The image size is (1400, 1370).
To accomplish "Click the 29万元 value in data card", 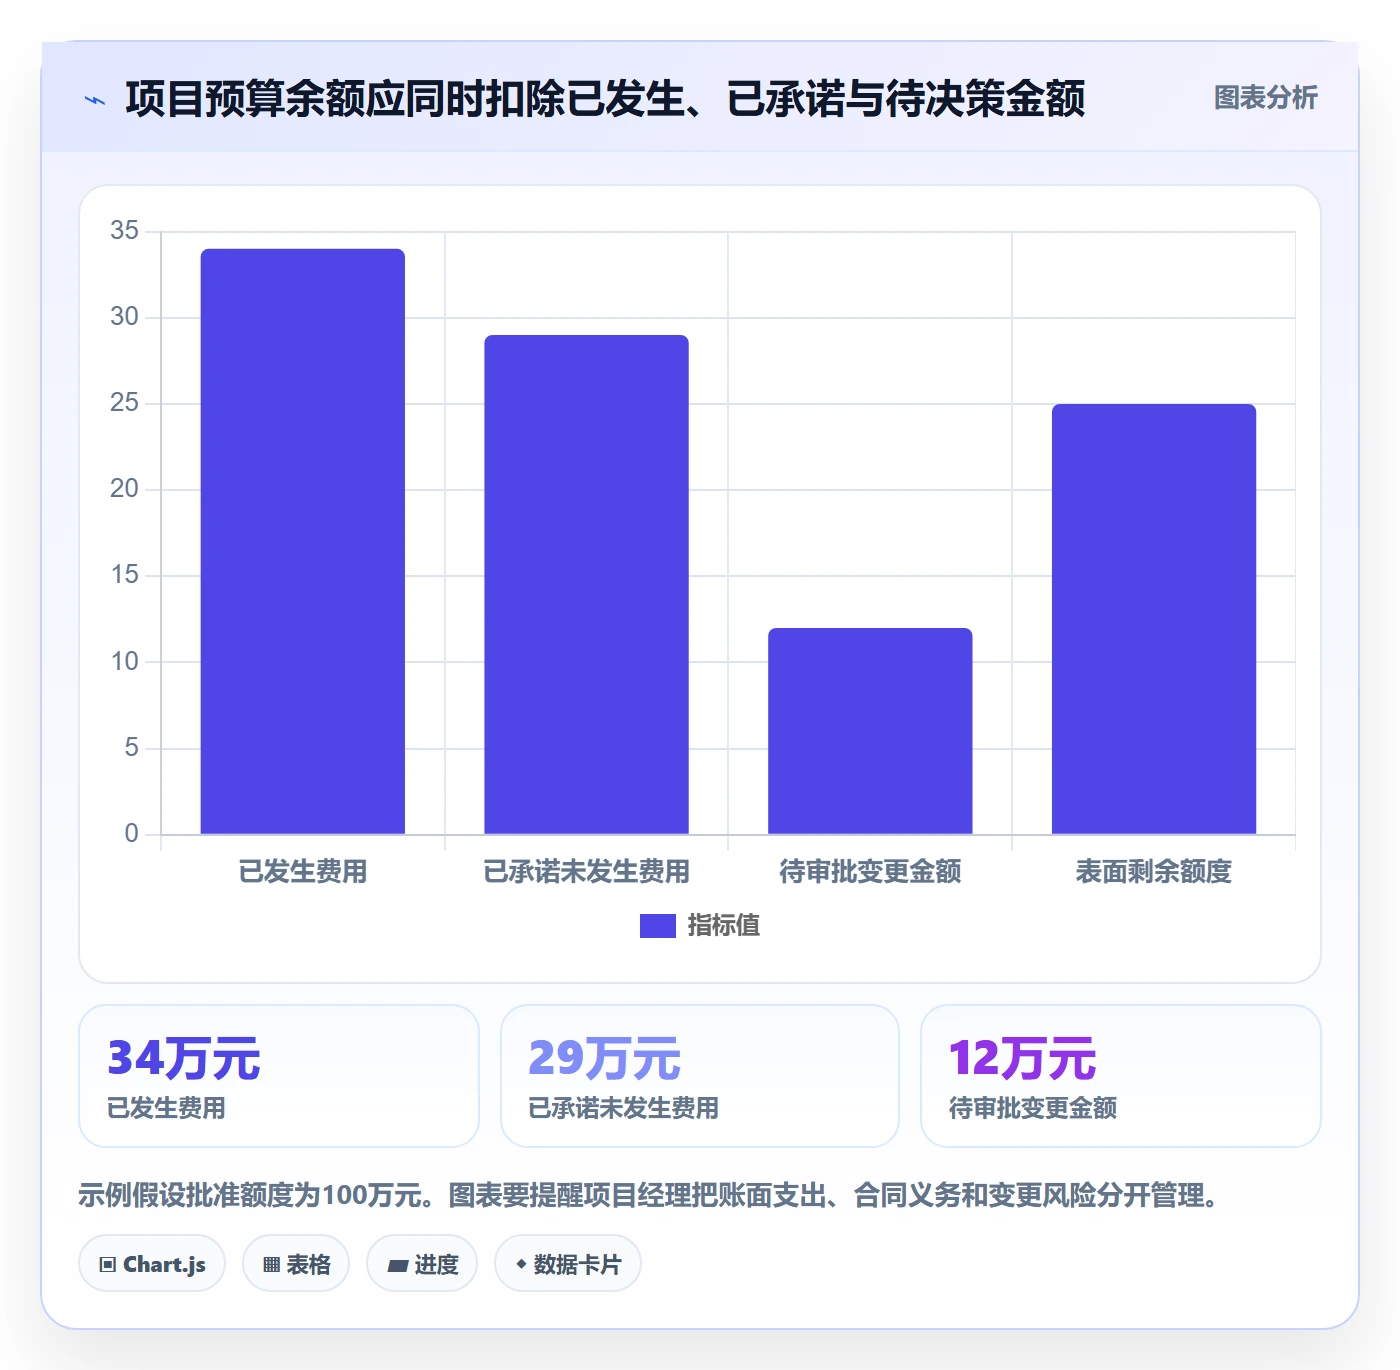I will 605,1058.
